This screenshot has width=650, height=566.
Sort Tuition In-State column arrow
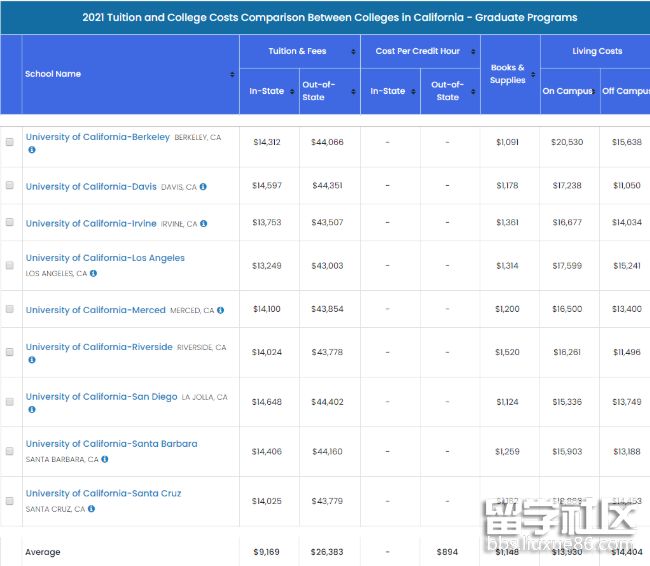[x=292, y=92]
